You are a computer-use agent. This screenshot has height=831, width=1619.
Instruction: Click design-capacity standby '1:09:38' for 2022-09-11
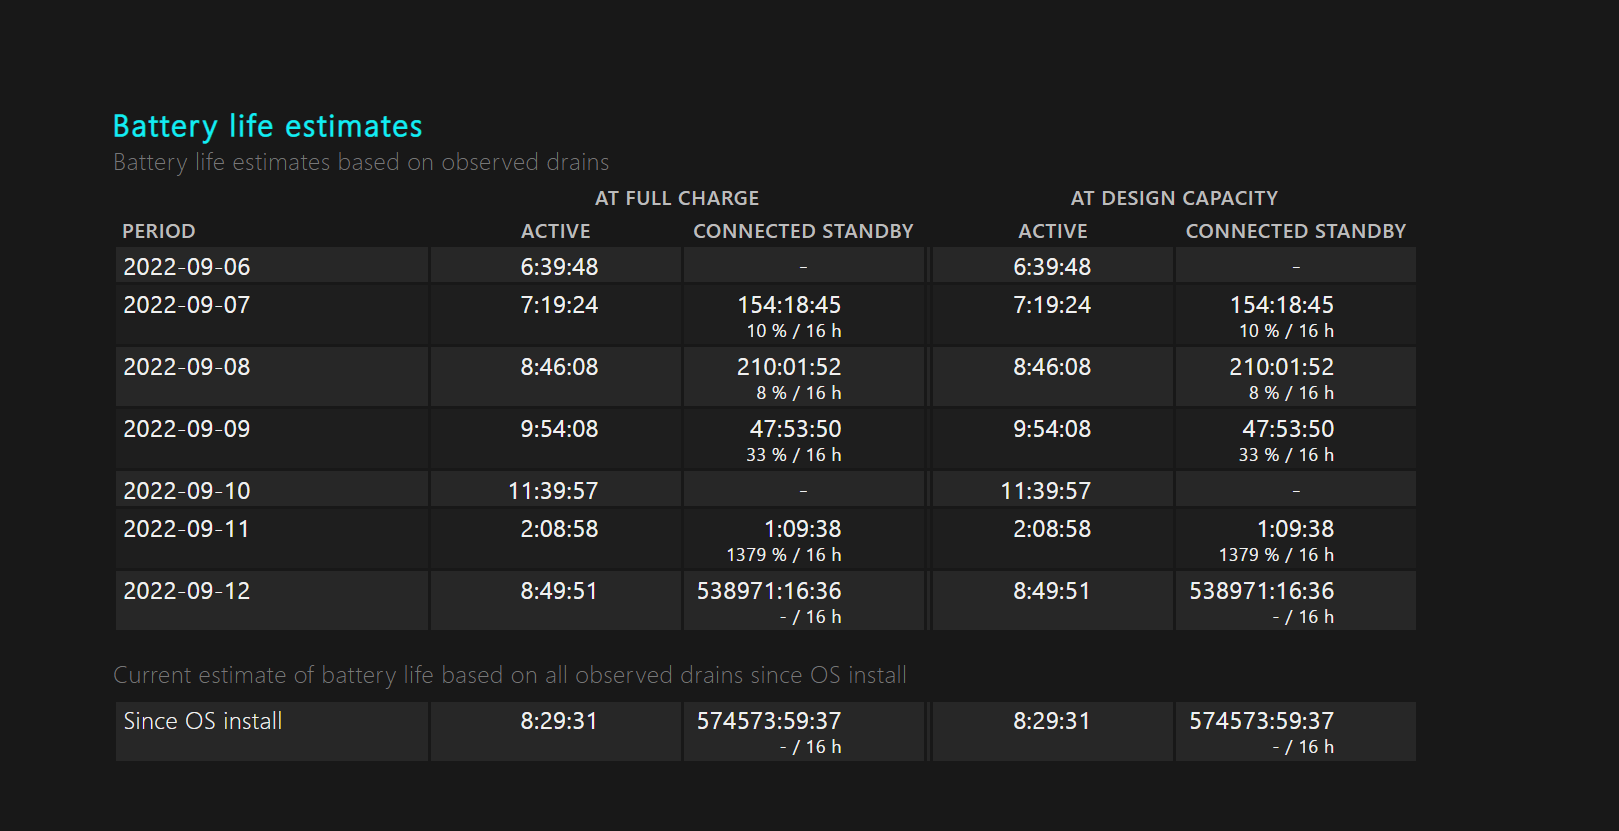pos(1296,529)
